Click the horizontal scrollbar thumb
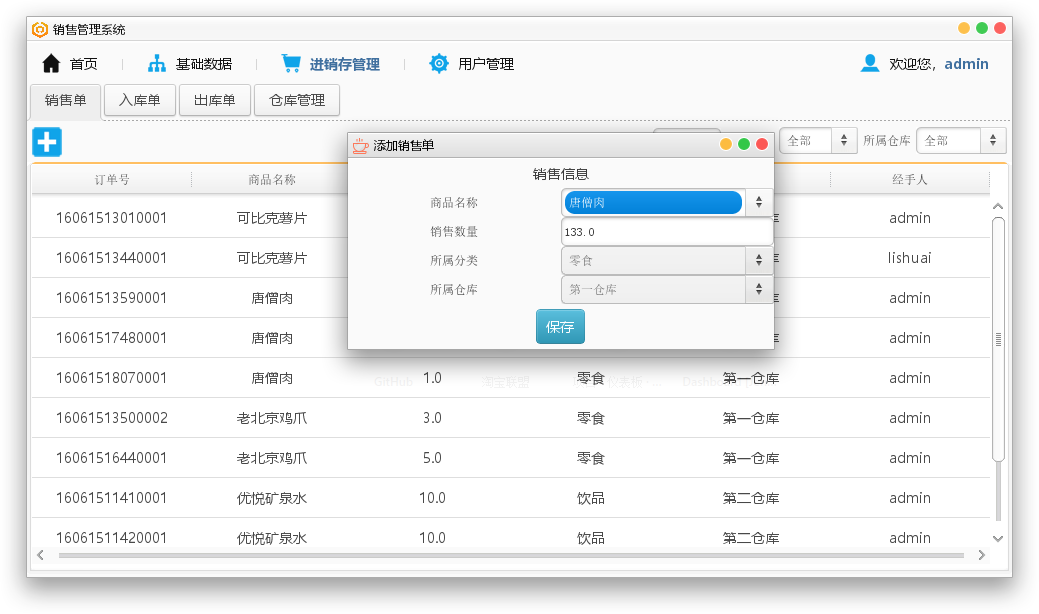The width and height of the screenshot is (1039, 614). (511, 555)
